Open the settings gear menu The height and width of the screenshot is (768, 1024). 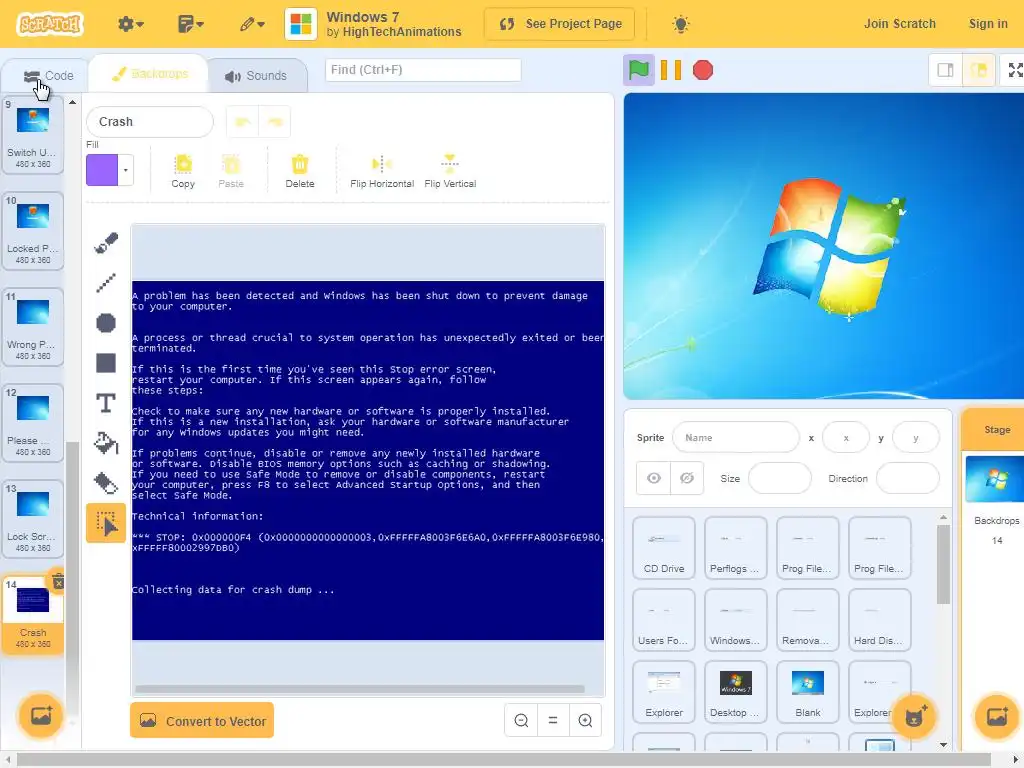click(131, 24)
